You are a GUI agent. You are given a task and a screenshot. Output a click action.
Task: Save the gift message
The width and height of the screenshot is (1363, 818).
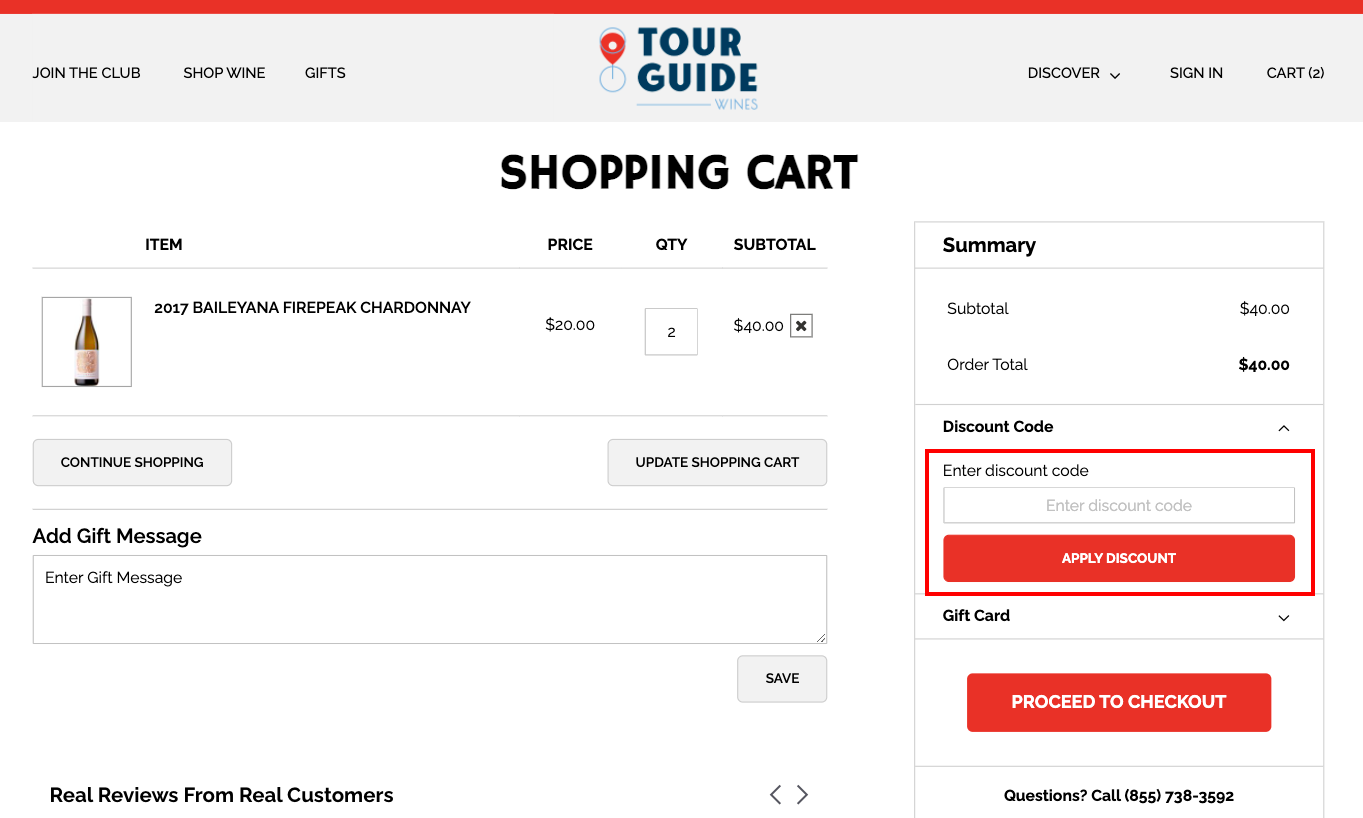(x=782, y=678)
